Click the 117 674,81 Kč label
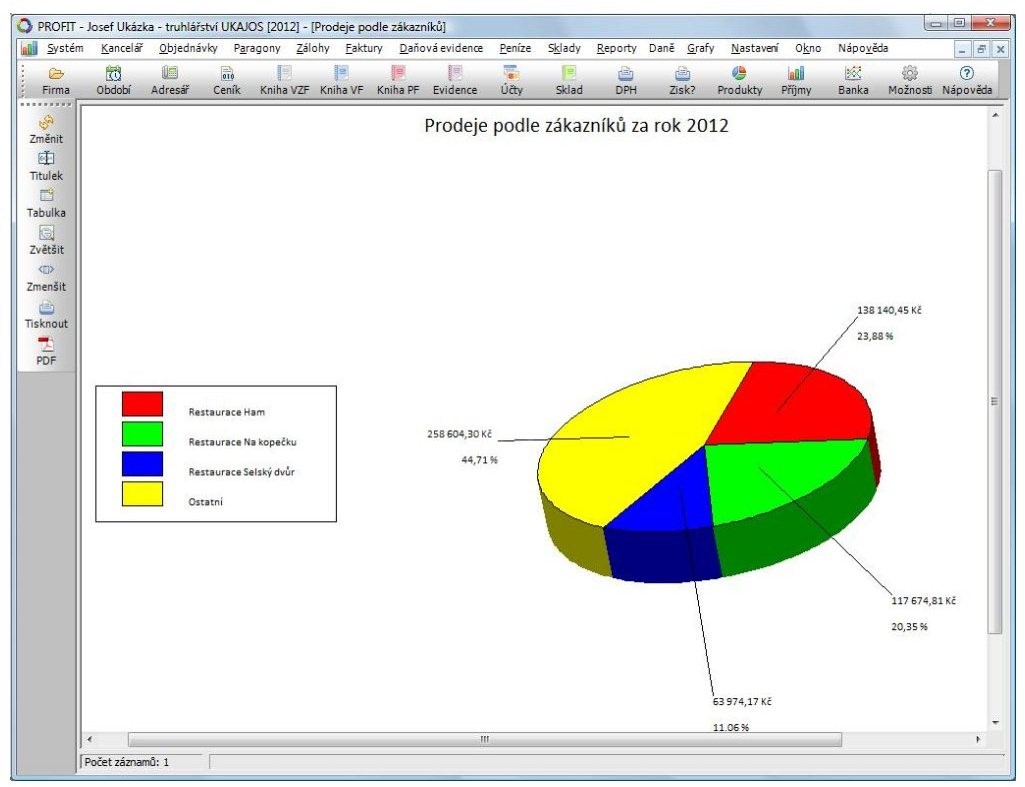1025x787 pixels. 923,600
